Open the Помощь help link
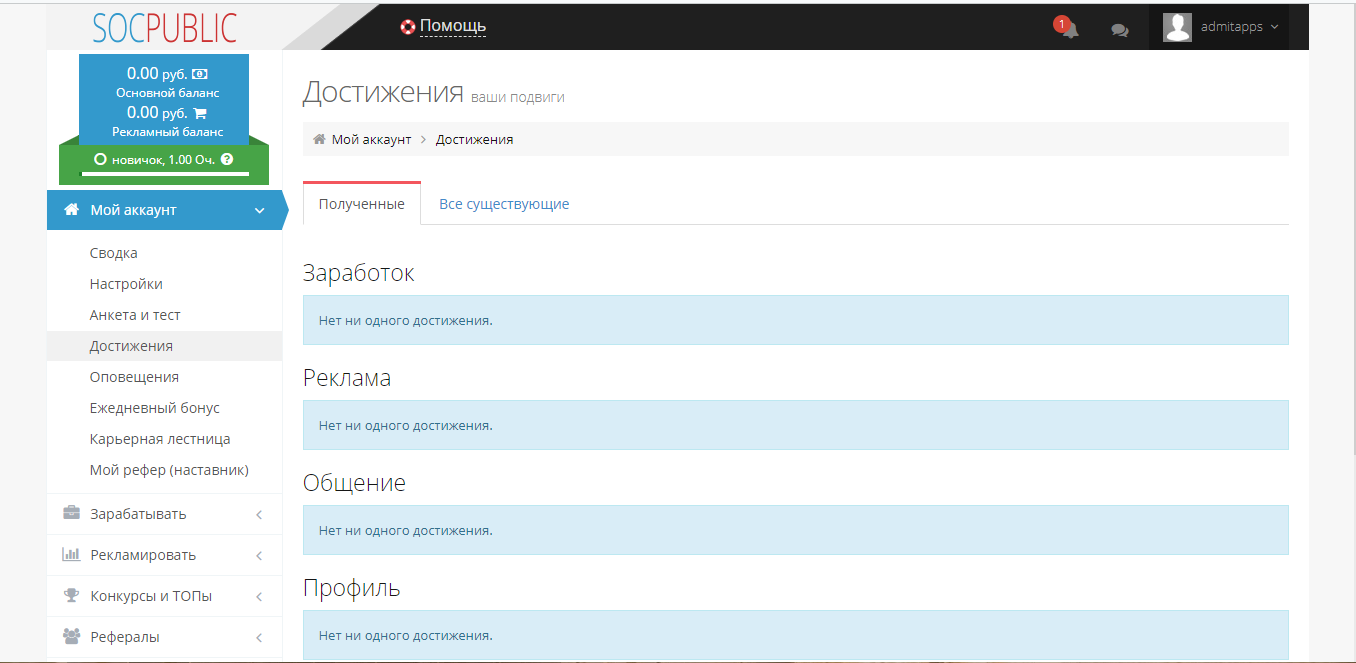This screenshot has height=663, width=1356. pyautogui.click(x=452, y=26)
